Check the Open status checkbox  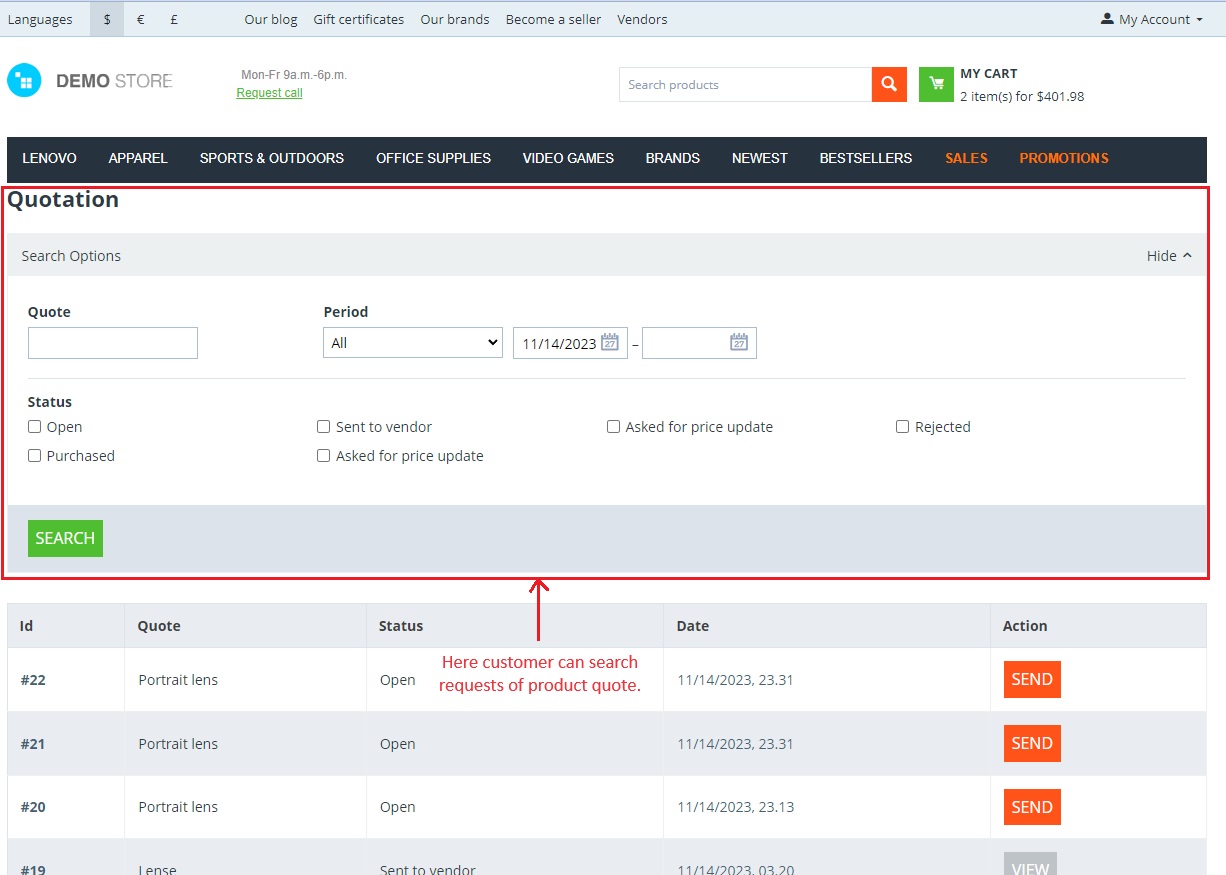point(35,426)
